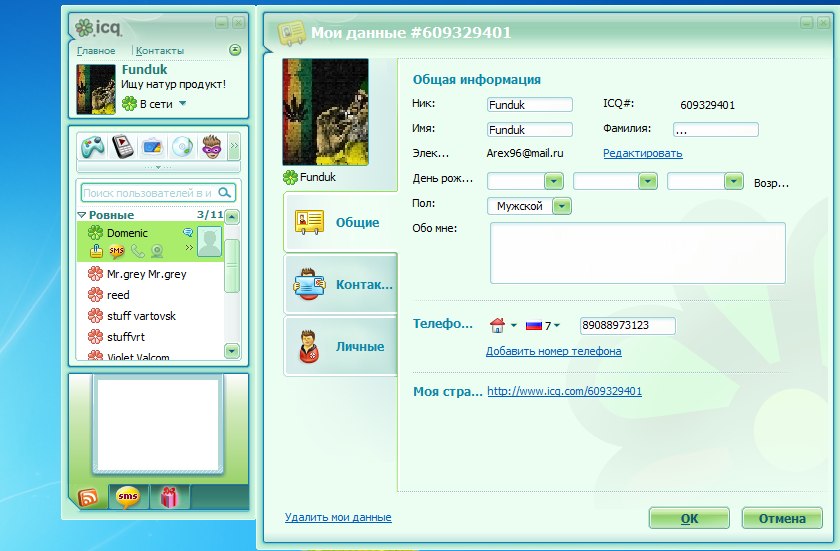Click the Обо мне text area
840x551 pixels.
pos(638,253)
